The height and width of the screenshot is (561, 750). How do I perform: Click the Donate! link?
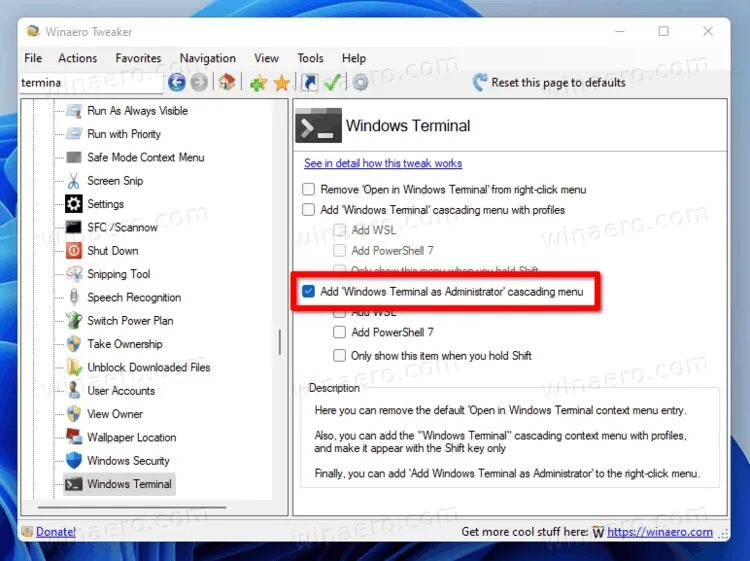[55, 531]
